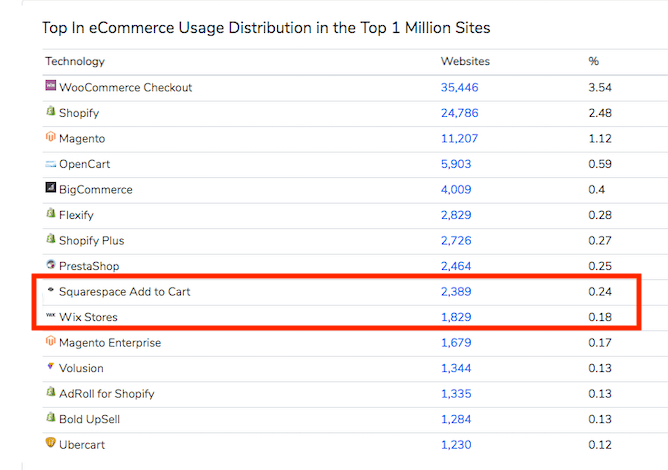The image size is (668, 470).
Task: Click the Magento logo icon
Action: pyautogui.click(x=51, y=136)
